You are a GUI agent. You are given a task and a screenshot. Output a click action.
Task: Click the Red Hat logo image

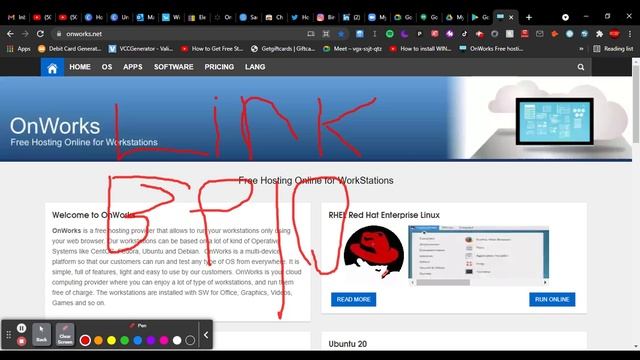[x=374, y=252]
